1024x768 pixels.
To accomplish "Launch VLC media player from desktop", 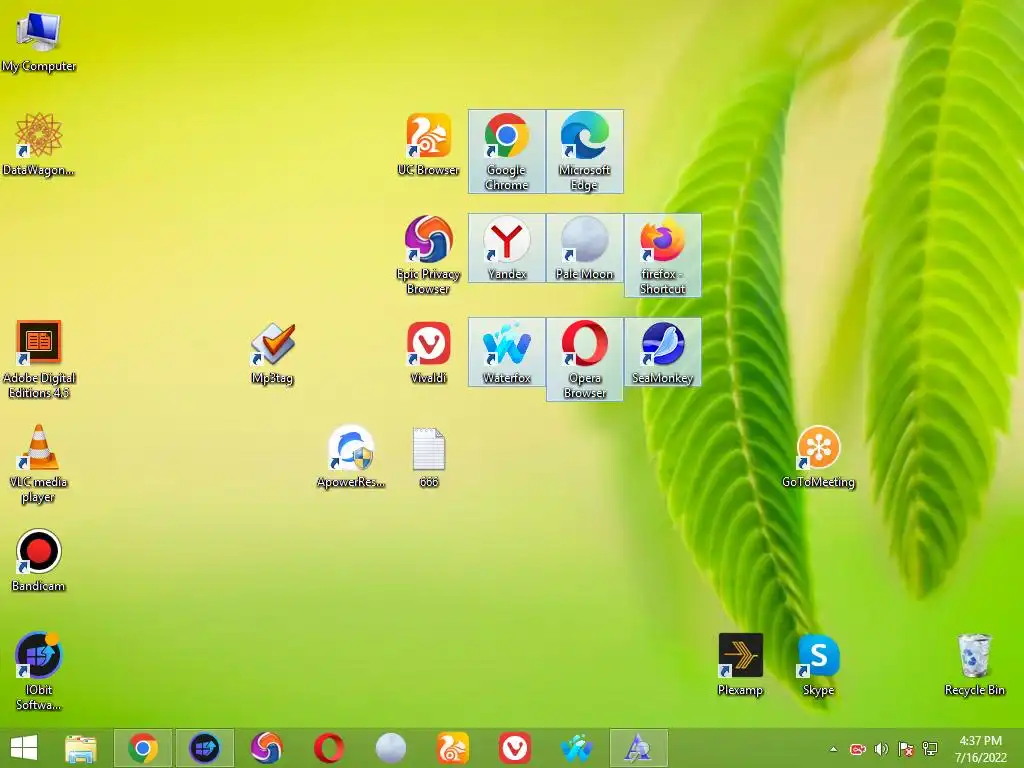I will 39,464.
